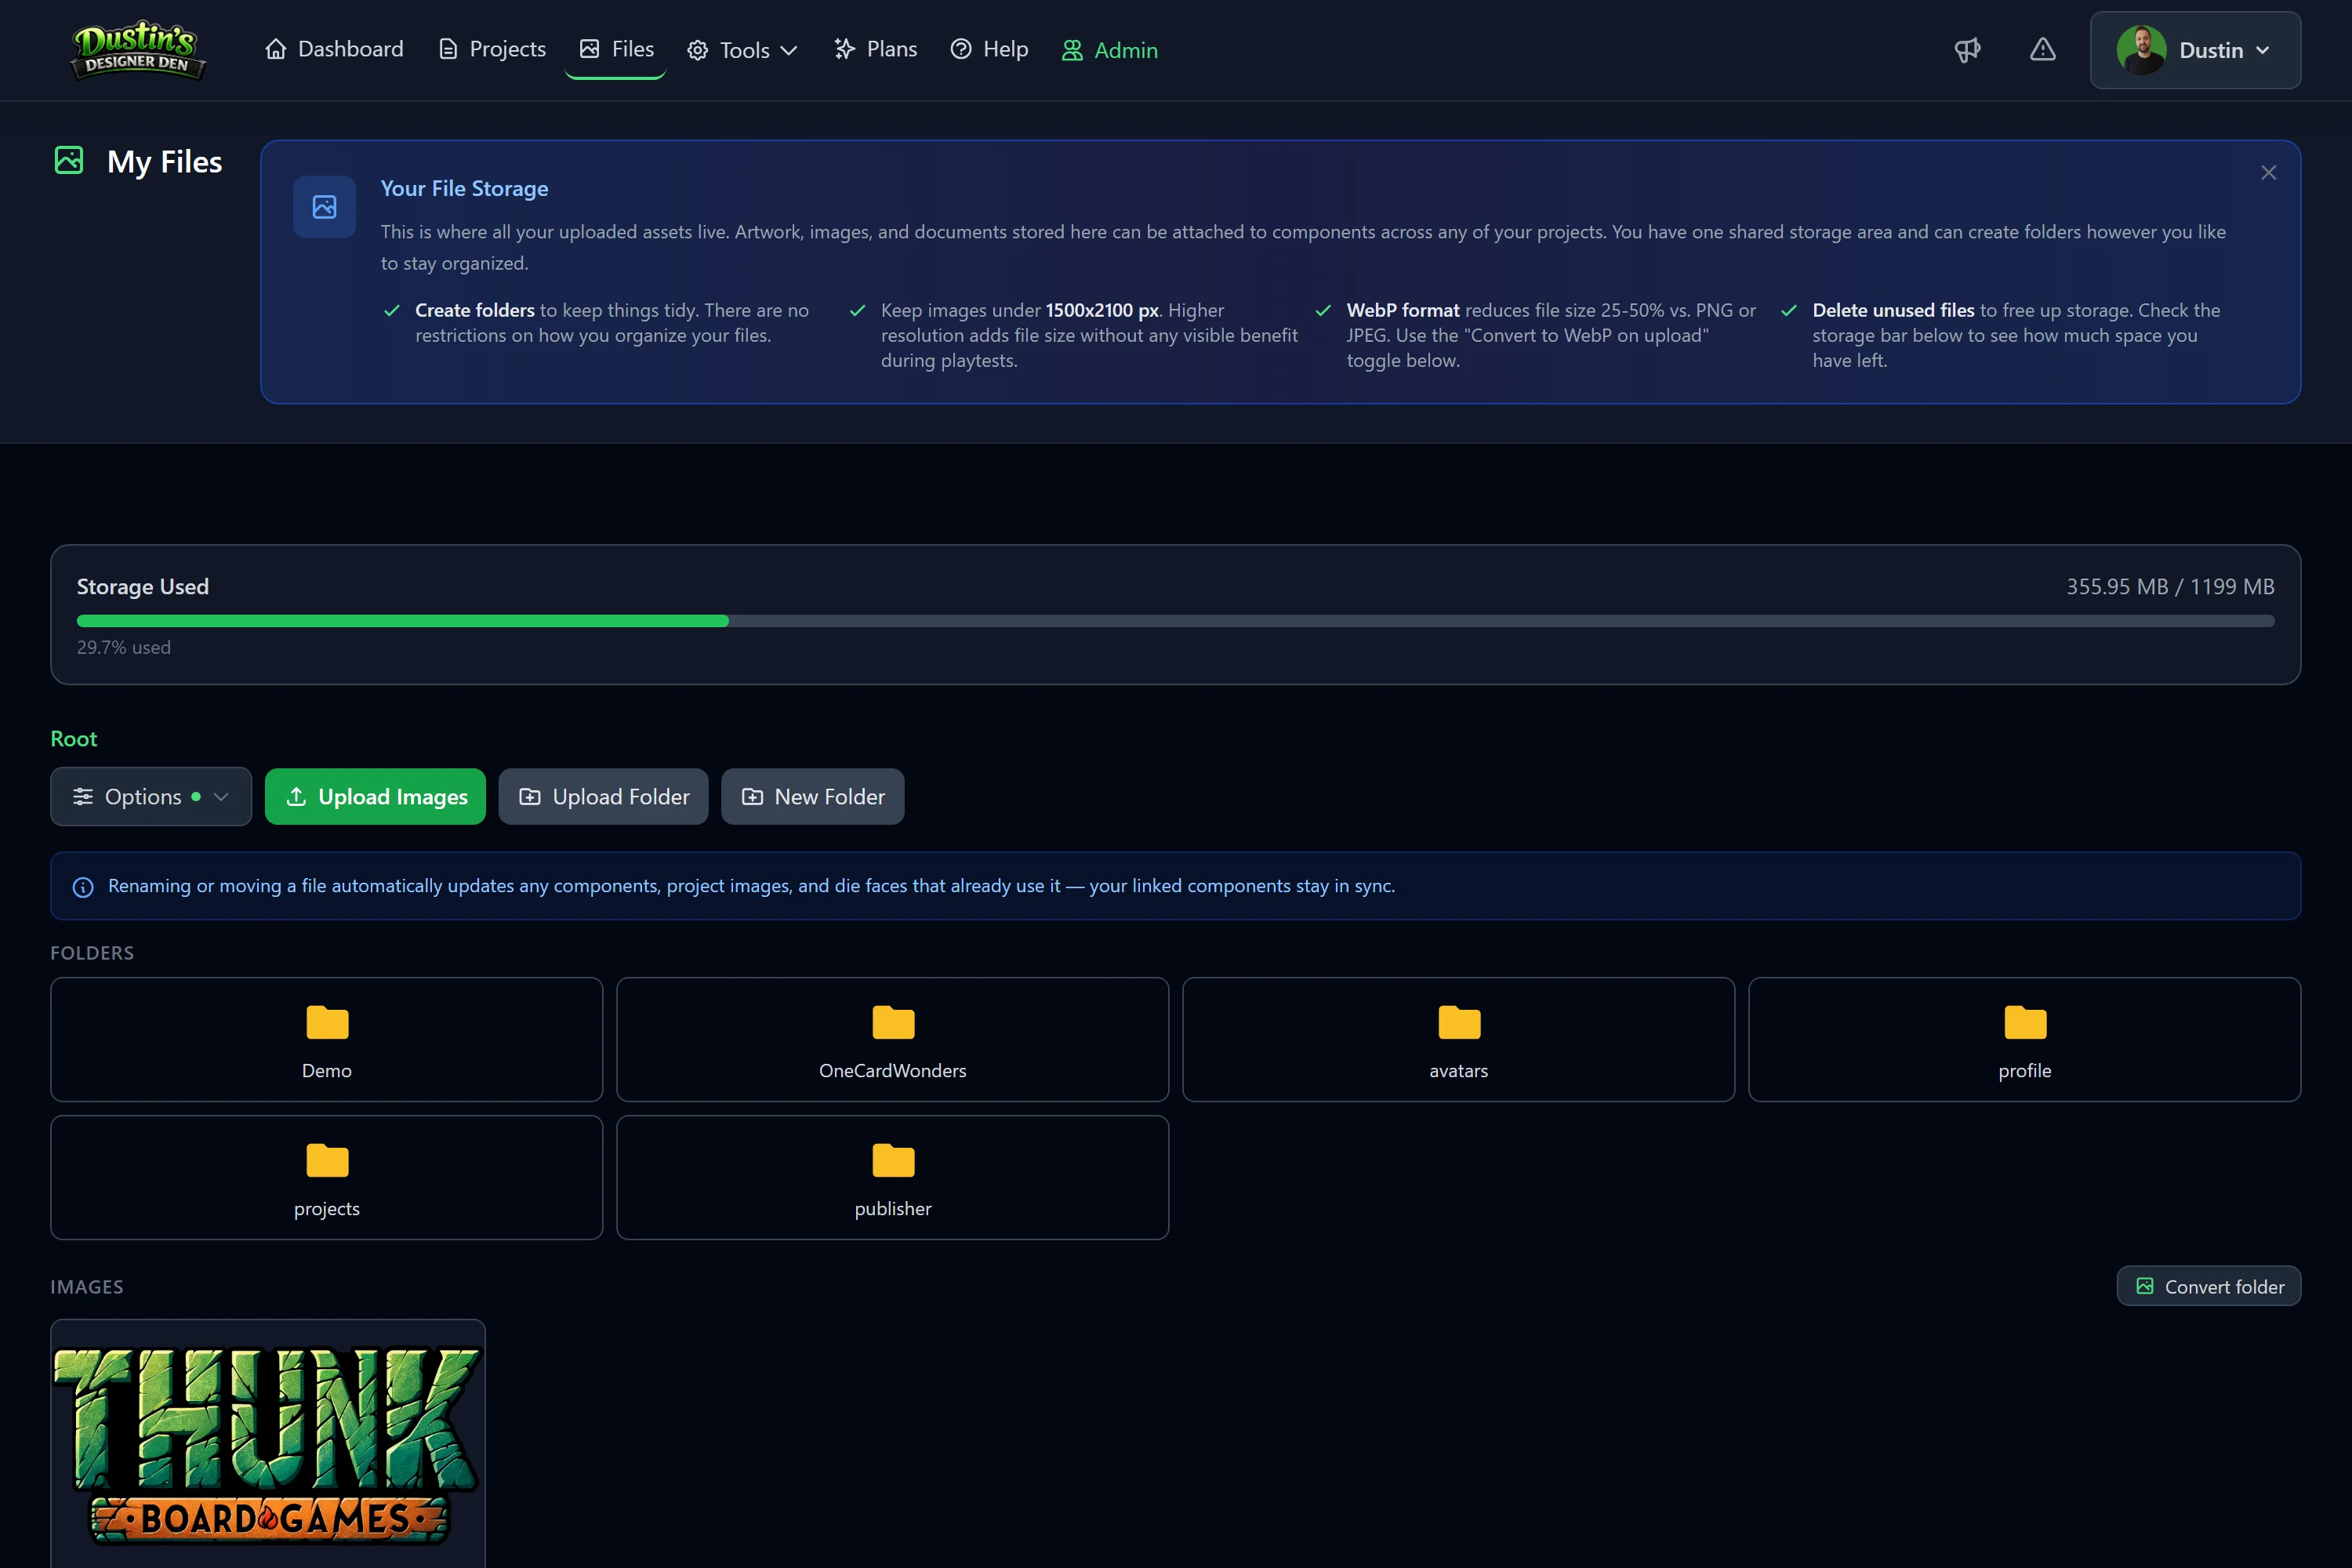Click the Dashboard house icon
Screen dimensions: 2352x1568
pos(276,49)
